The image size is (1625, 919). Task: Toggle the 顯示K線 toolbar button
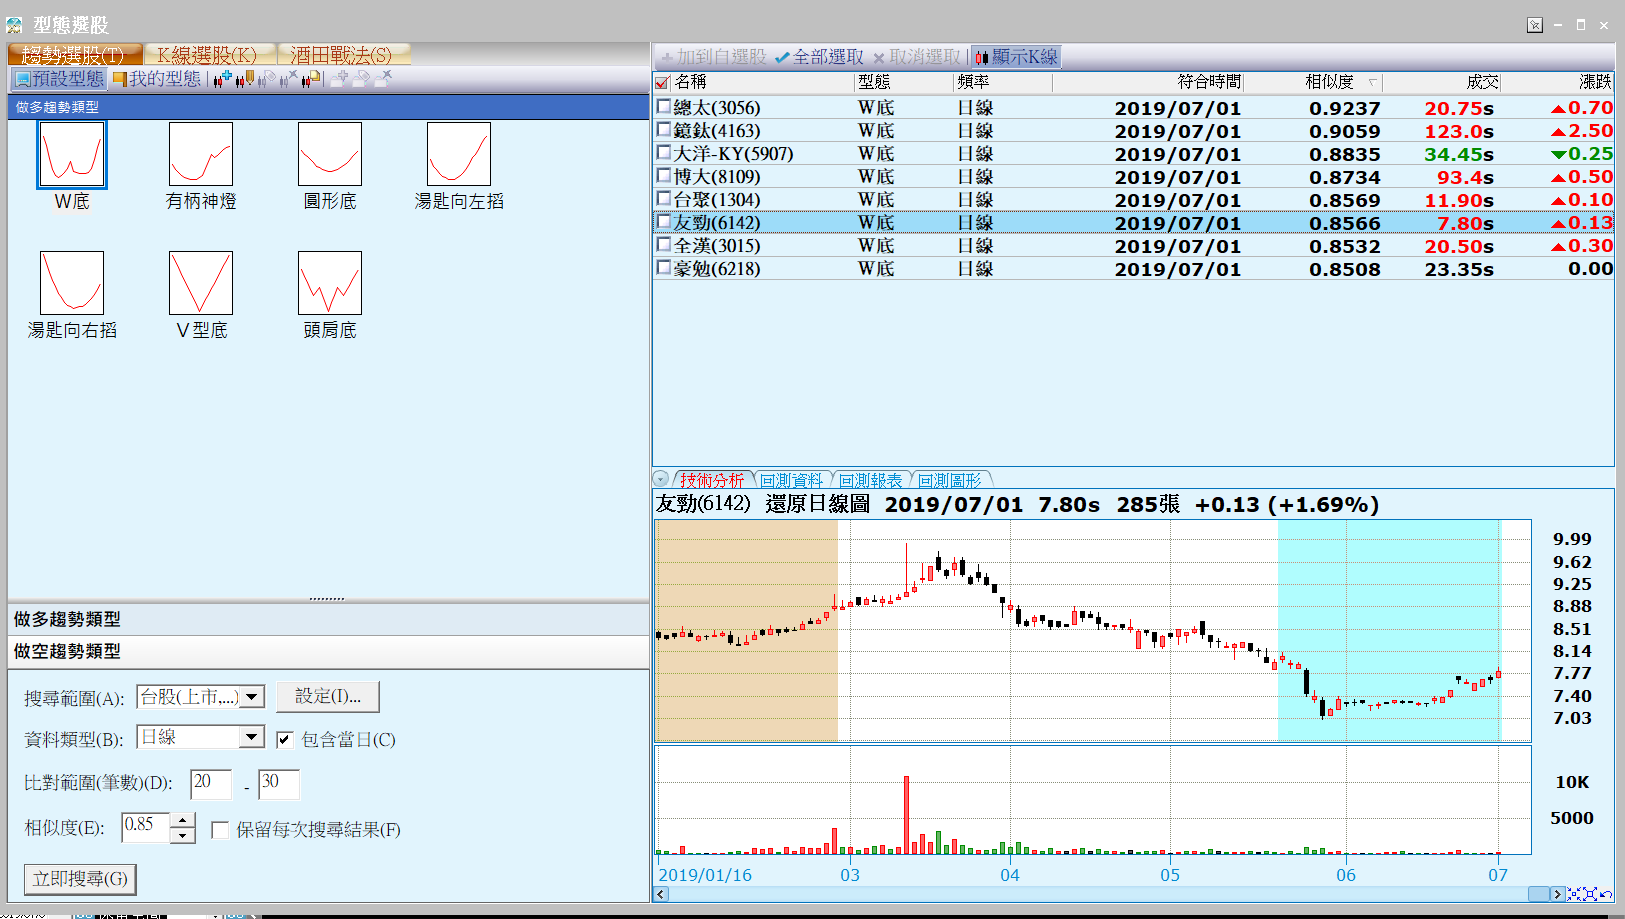[1016, 57]
